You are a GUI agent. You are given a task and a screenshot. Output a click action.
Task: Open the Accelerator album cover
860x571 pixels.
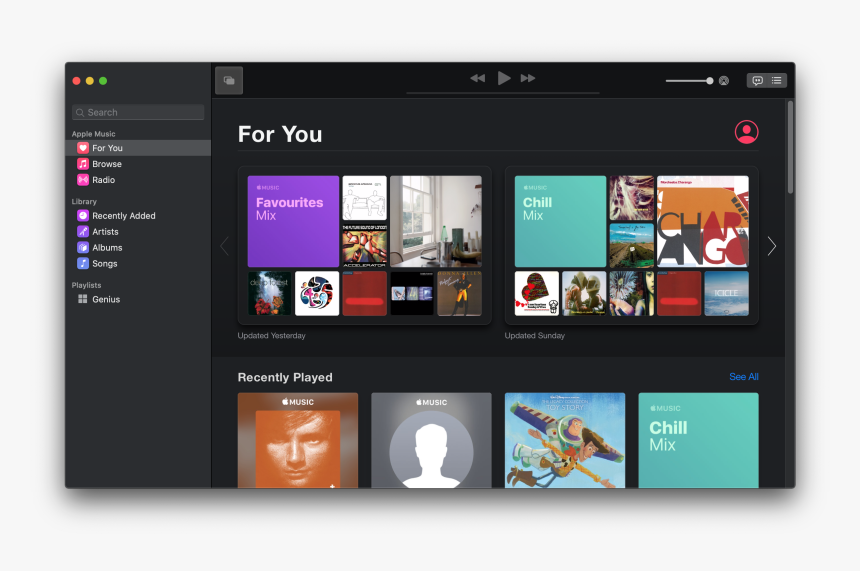coord(365,245)
